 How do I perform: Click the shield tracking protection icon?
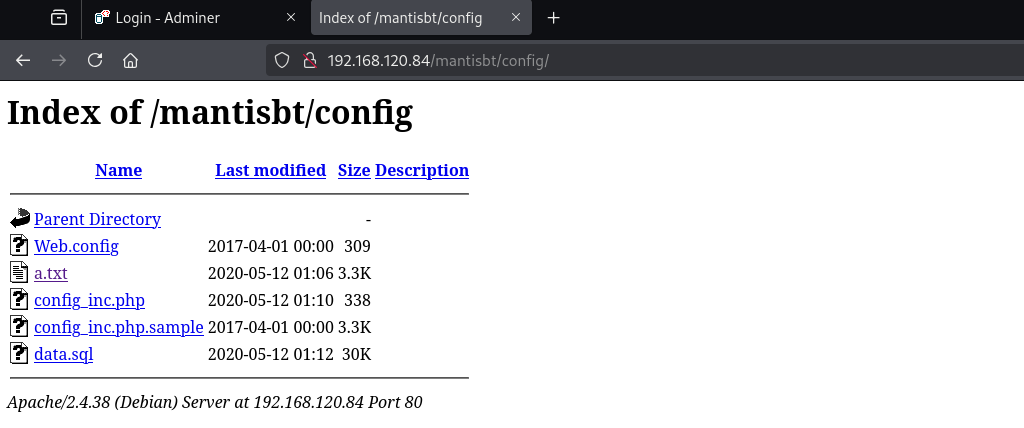tap(282, 60)
